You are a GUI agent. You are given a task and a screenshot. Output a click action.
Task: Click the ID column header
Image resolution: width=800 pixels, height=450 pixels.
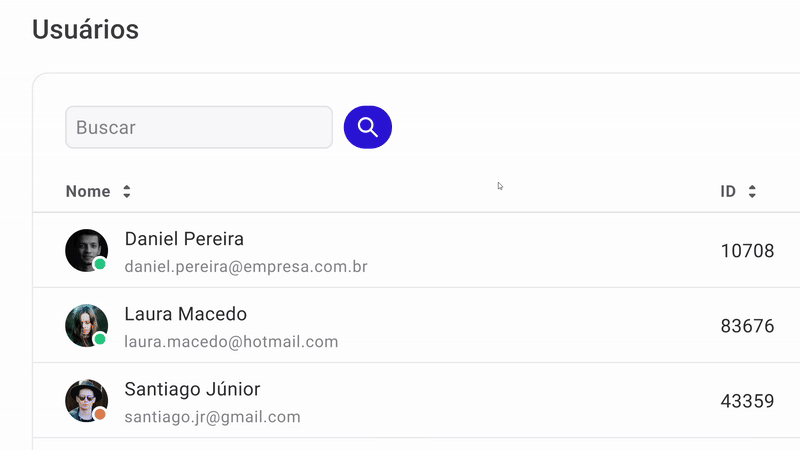click(728, 191)
